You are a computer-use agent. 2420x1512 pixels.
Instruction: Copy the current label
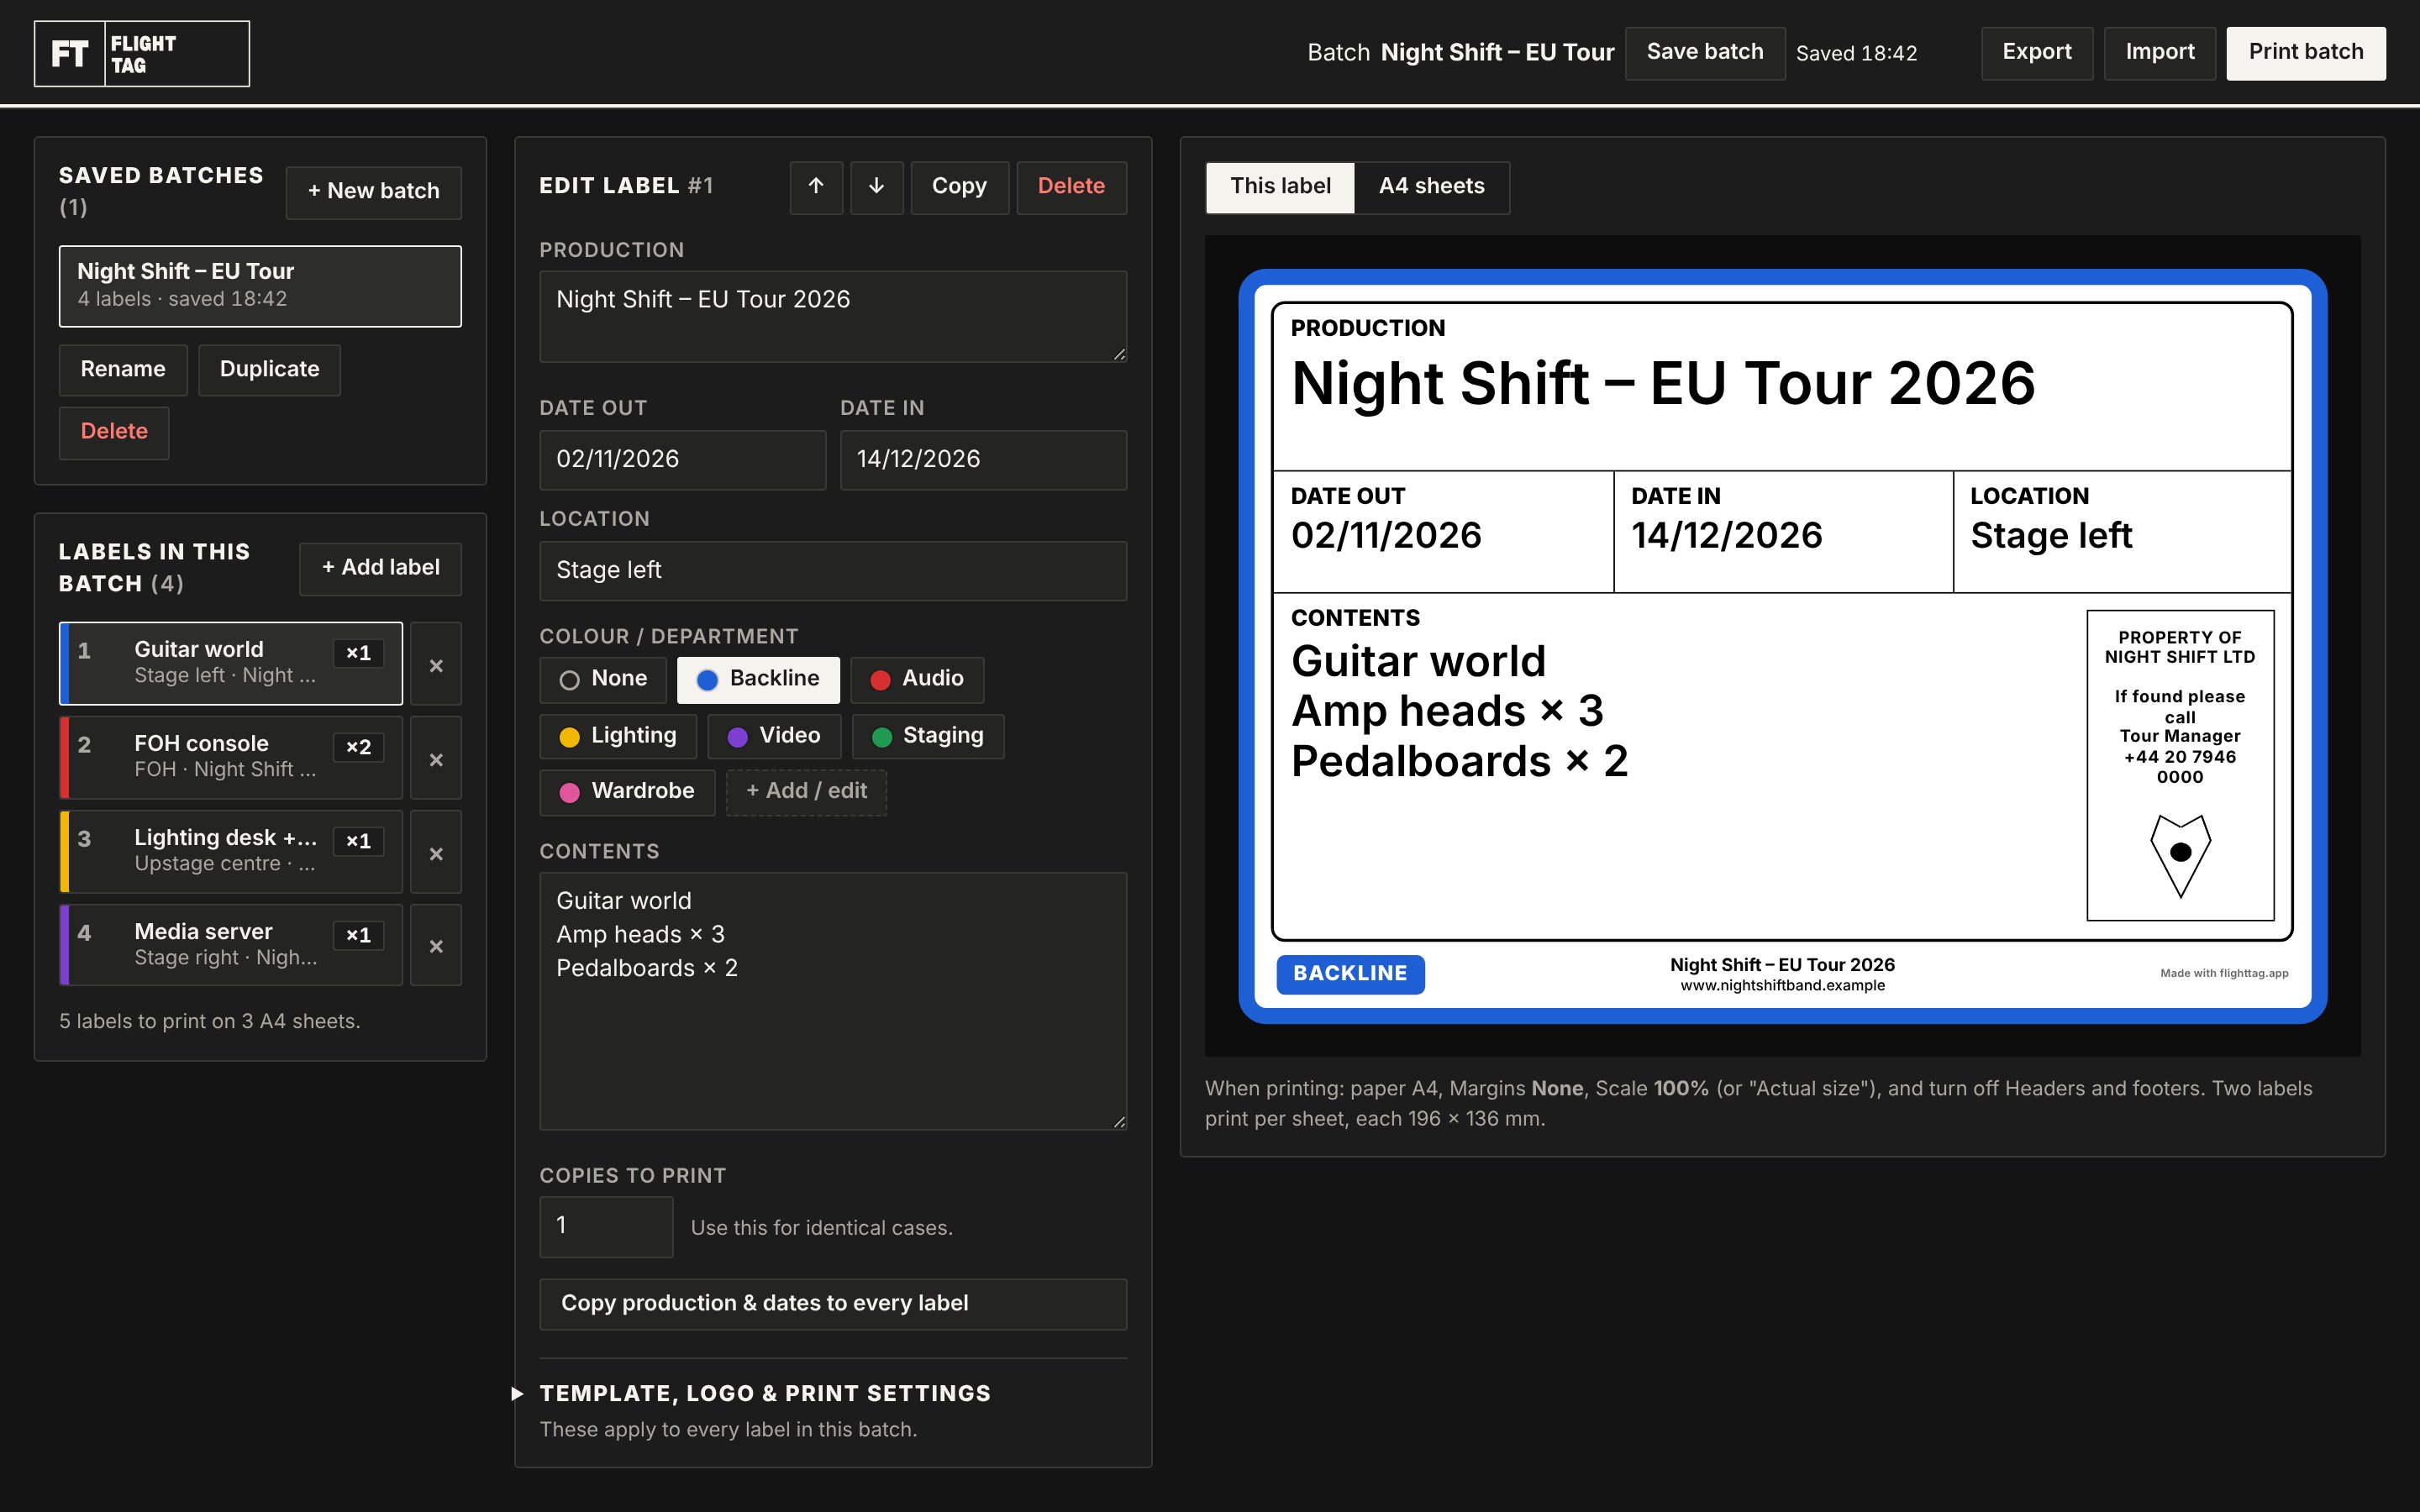click(x=959, y=187)
